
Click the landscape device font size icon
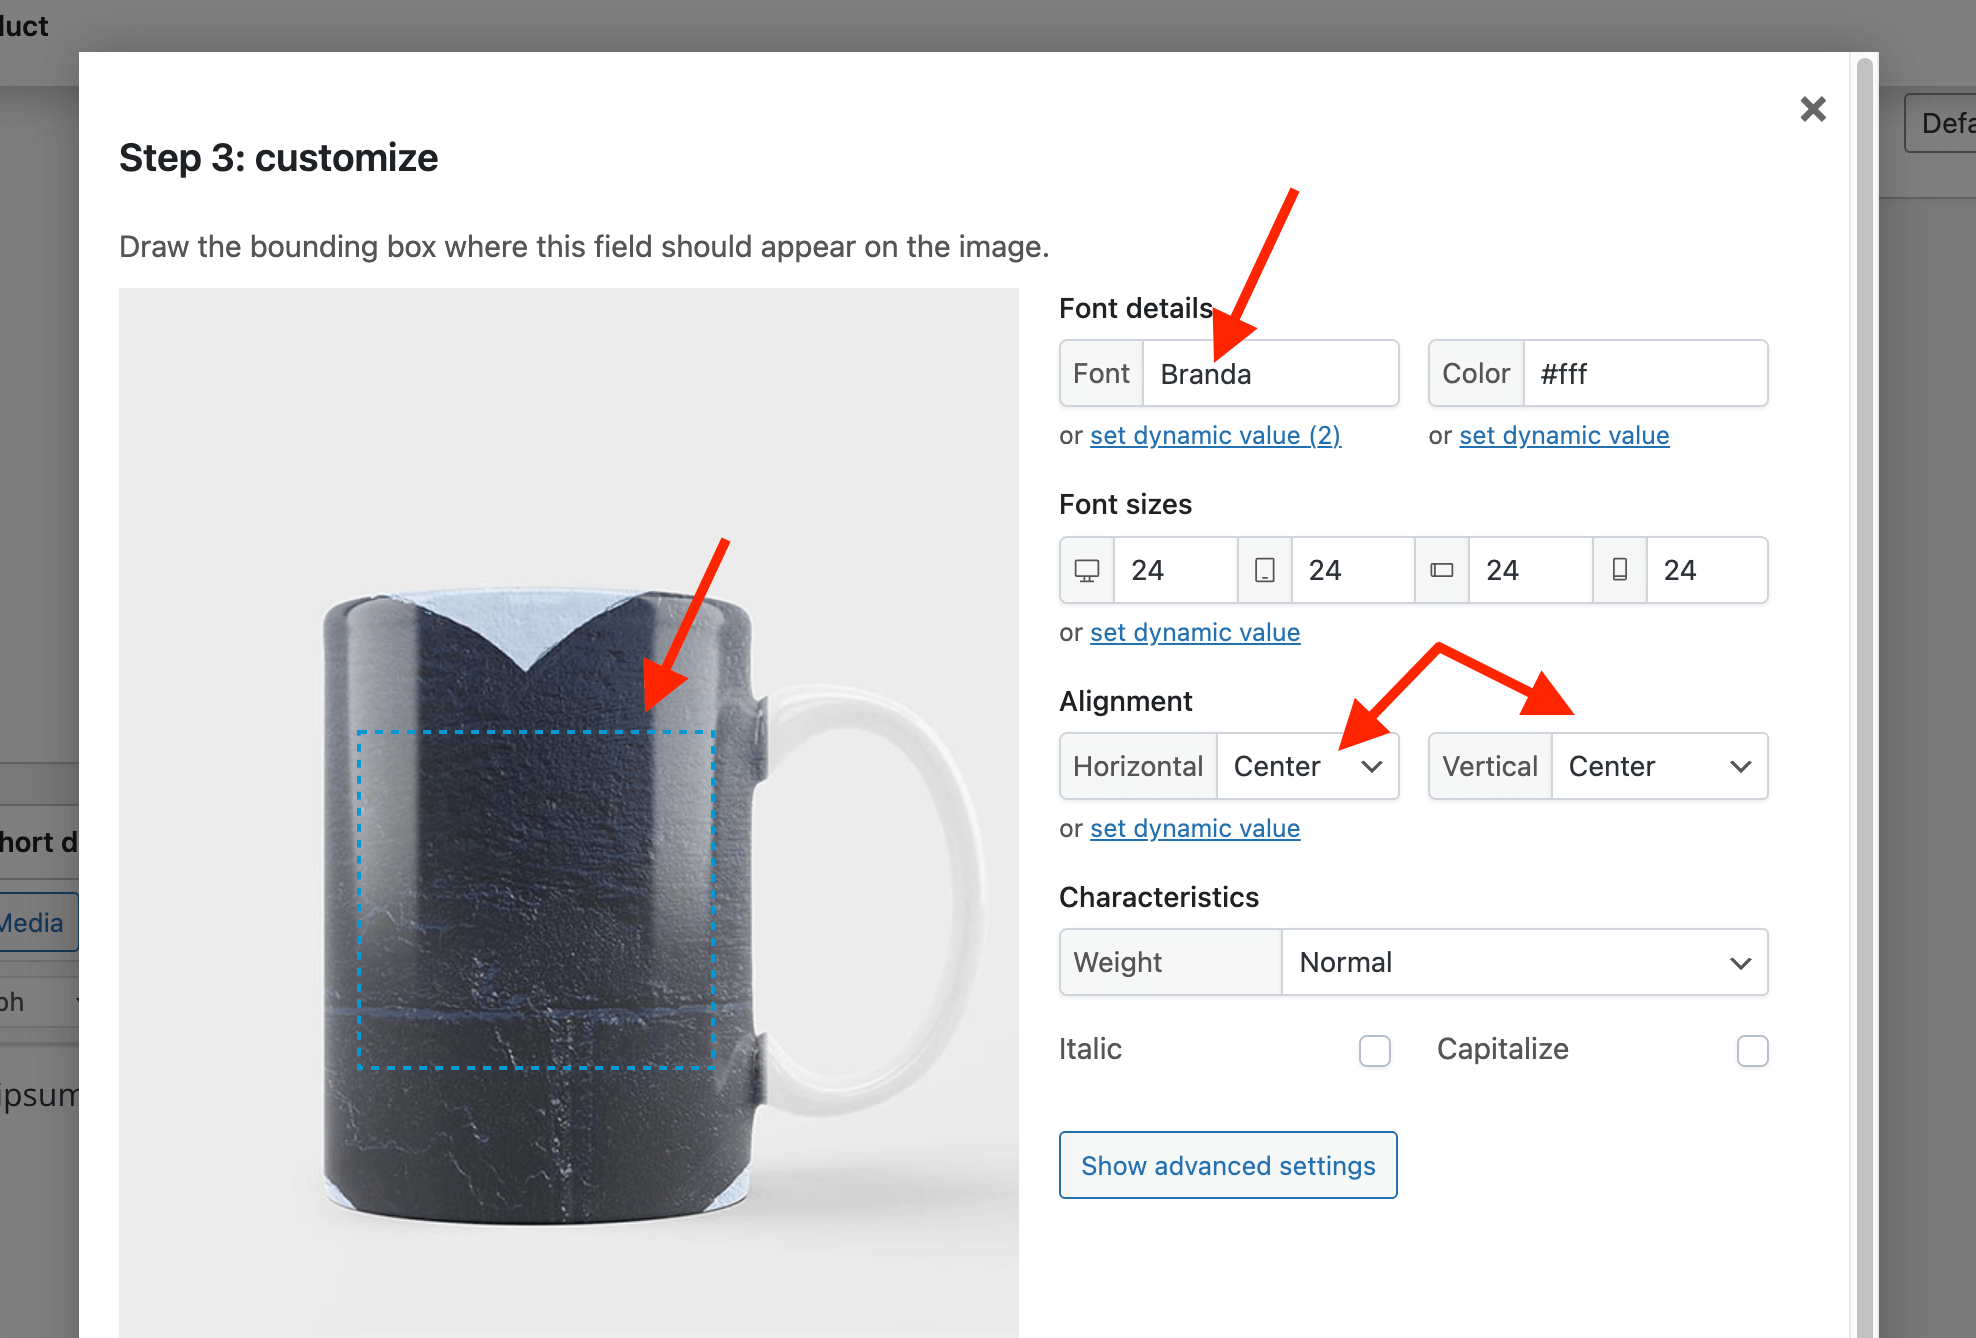pyautogui.click(x=1442, y=570)
